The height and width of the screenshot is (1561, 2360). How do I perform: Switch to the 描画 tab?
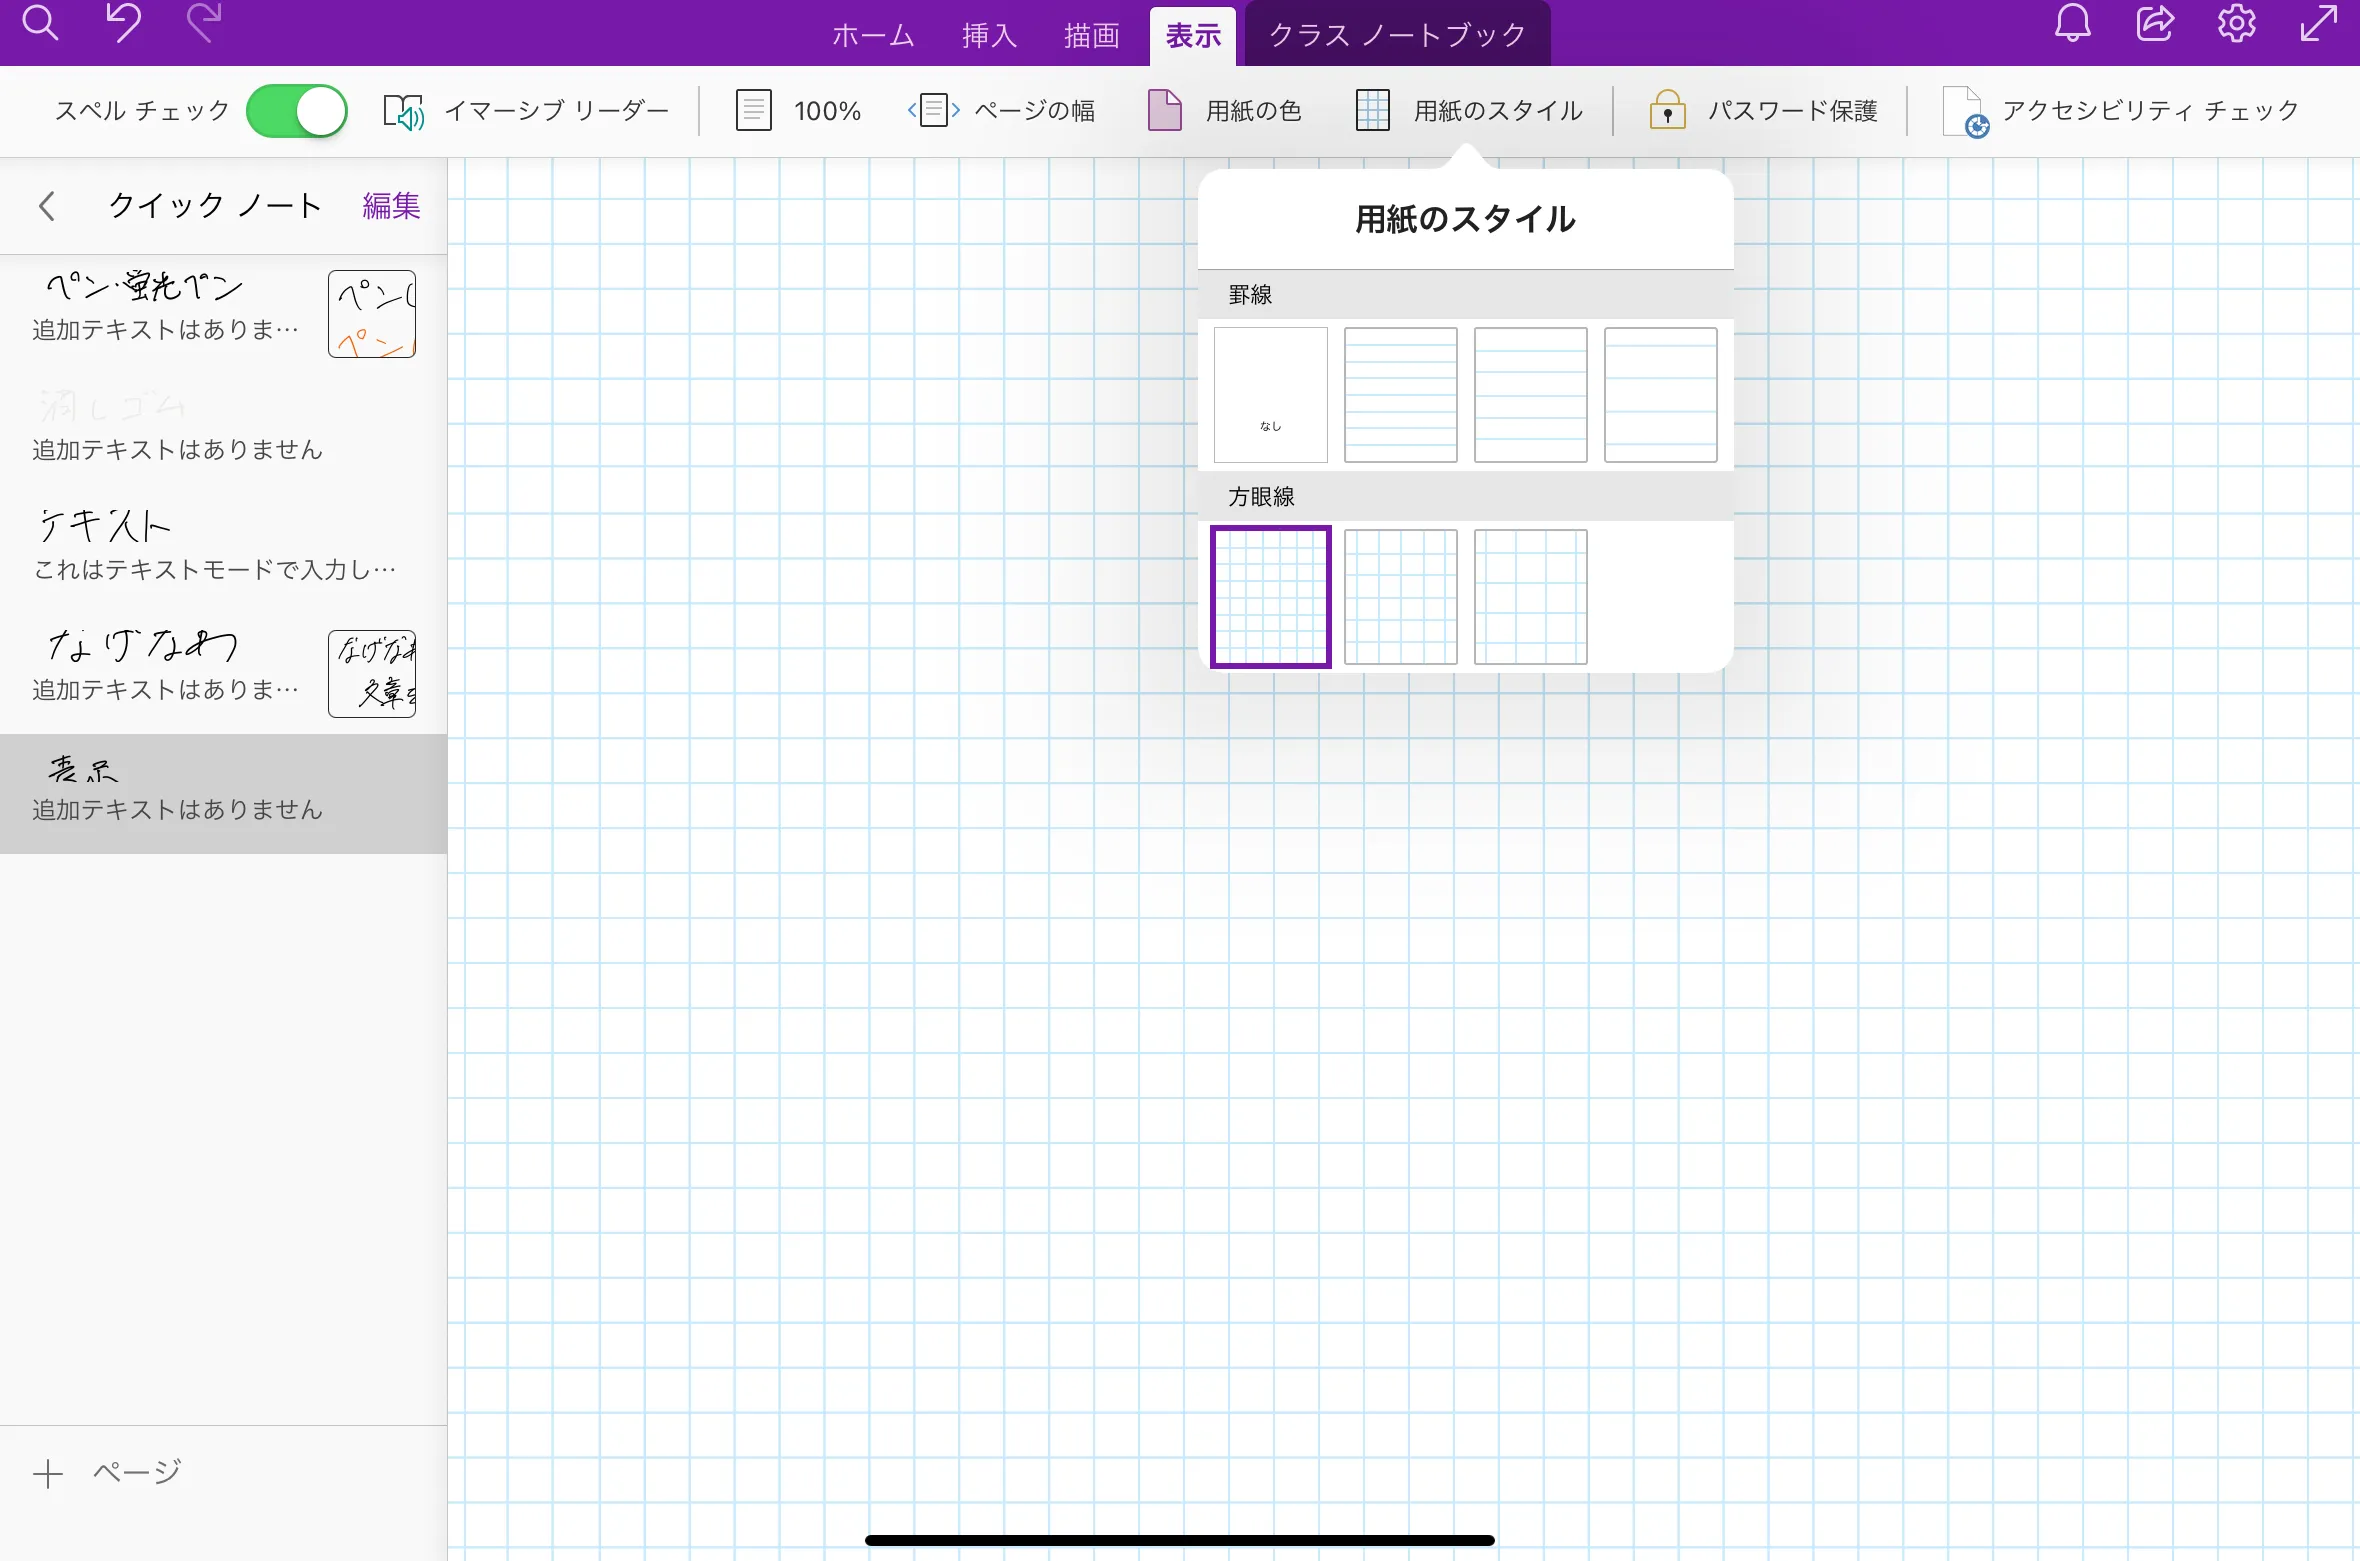pos(1091,36)
